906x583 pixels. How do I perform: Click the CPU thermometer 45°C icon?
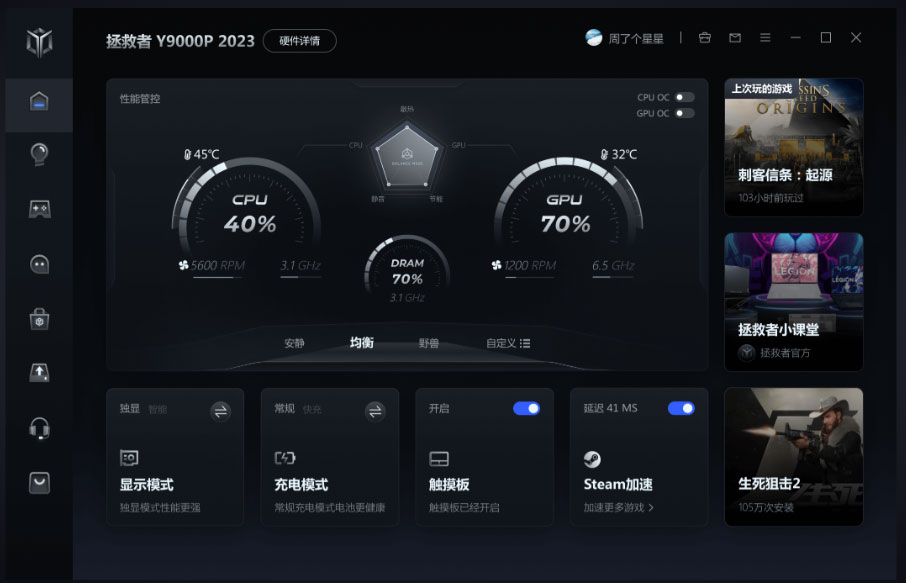click(187, 154)
